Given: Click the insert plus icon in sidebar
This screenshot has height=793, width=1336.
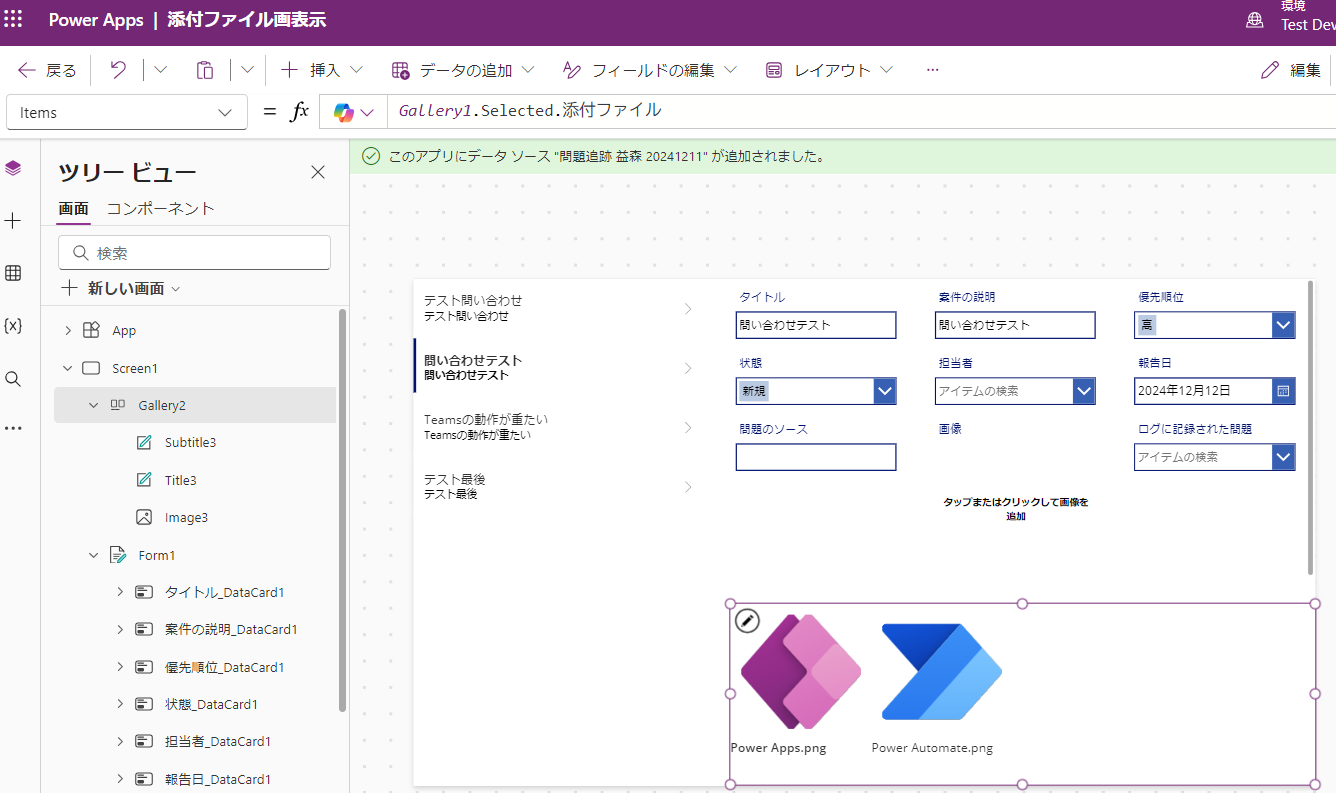Looking at the screenshot, I should point(13,221).
